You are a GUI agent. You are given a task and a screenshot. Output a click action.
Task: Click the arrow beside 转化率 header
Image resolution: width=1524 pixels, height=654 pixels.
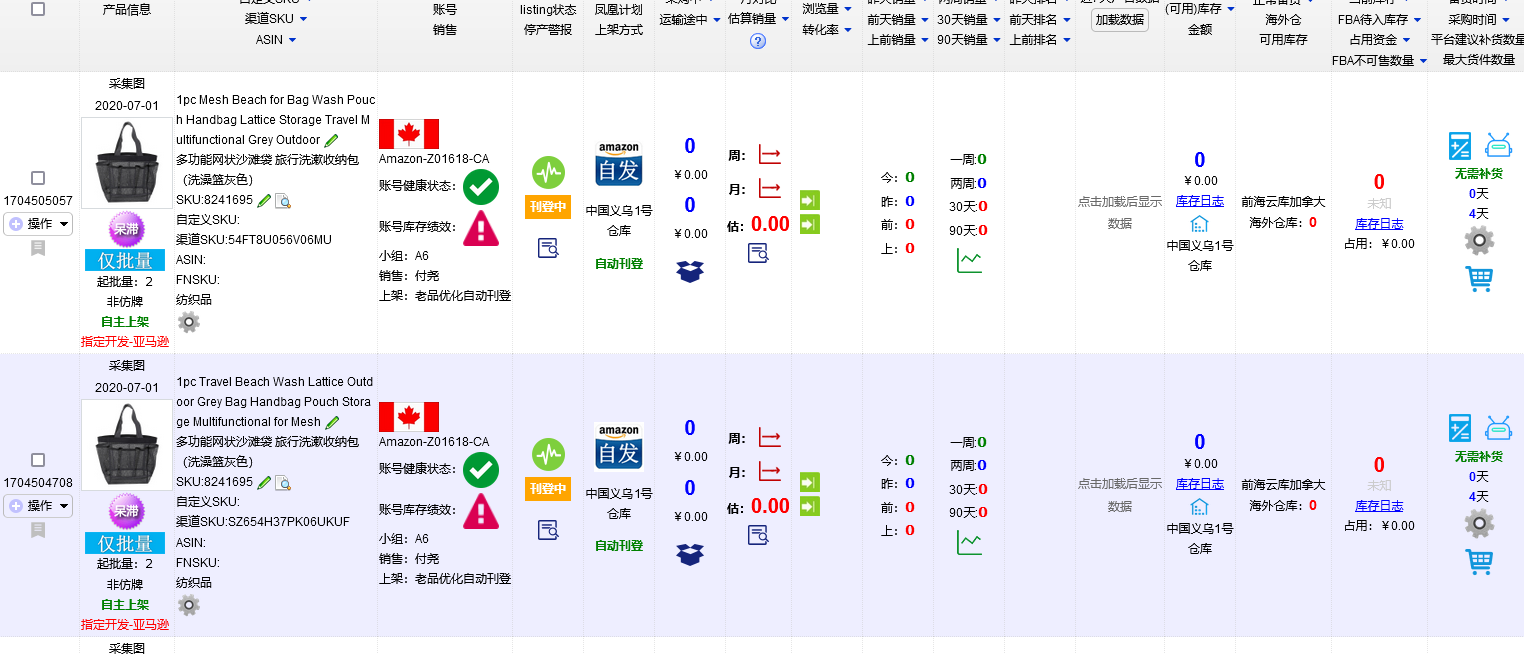848,30
